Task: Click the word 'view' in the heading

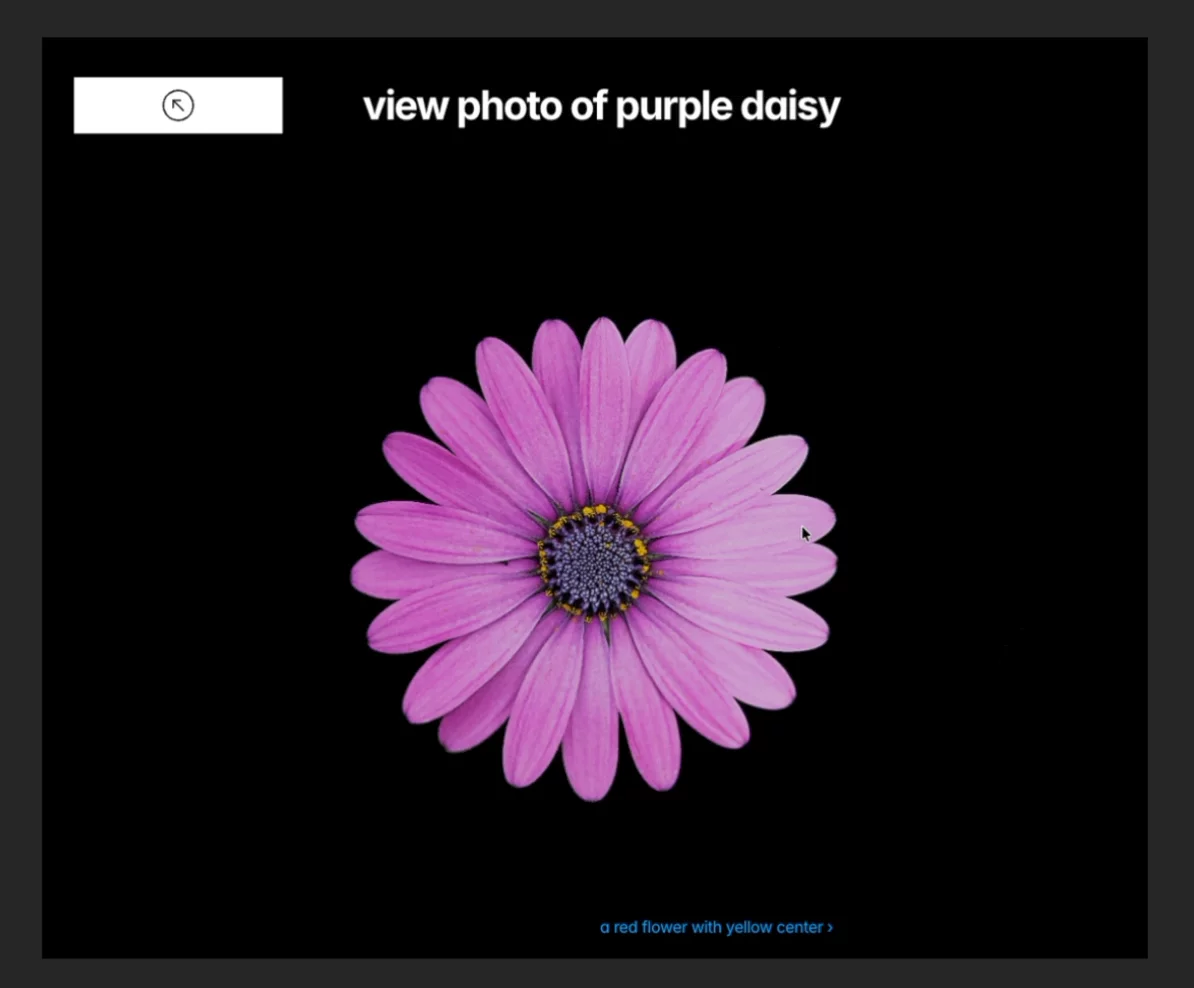Action: pos(405,106)
